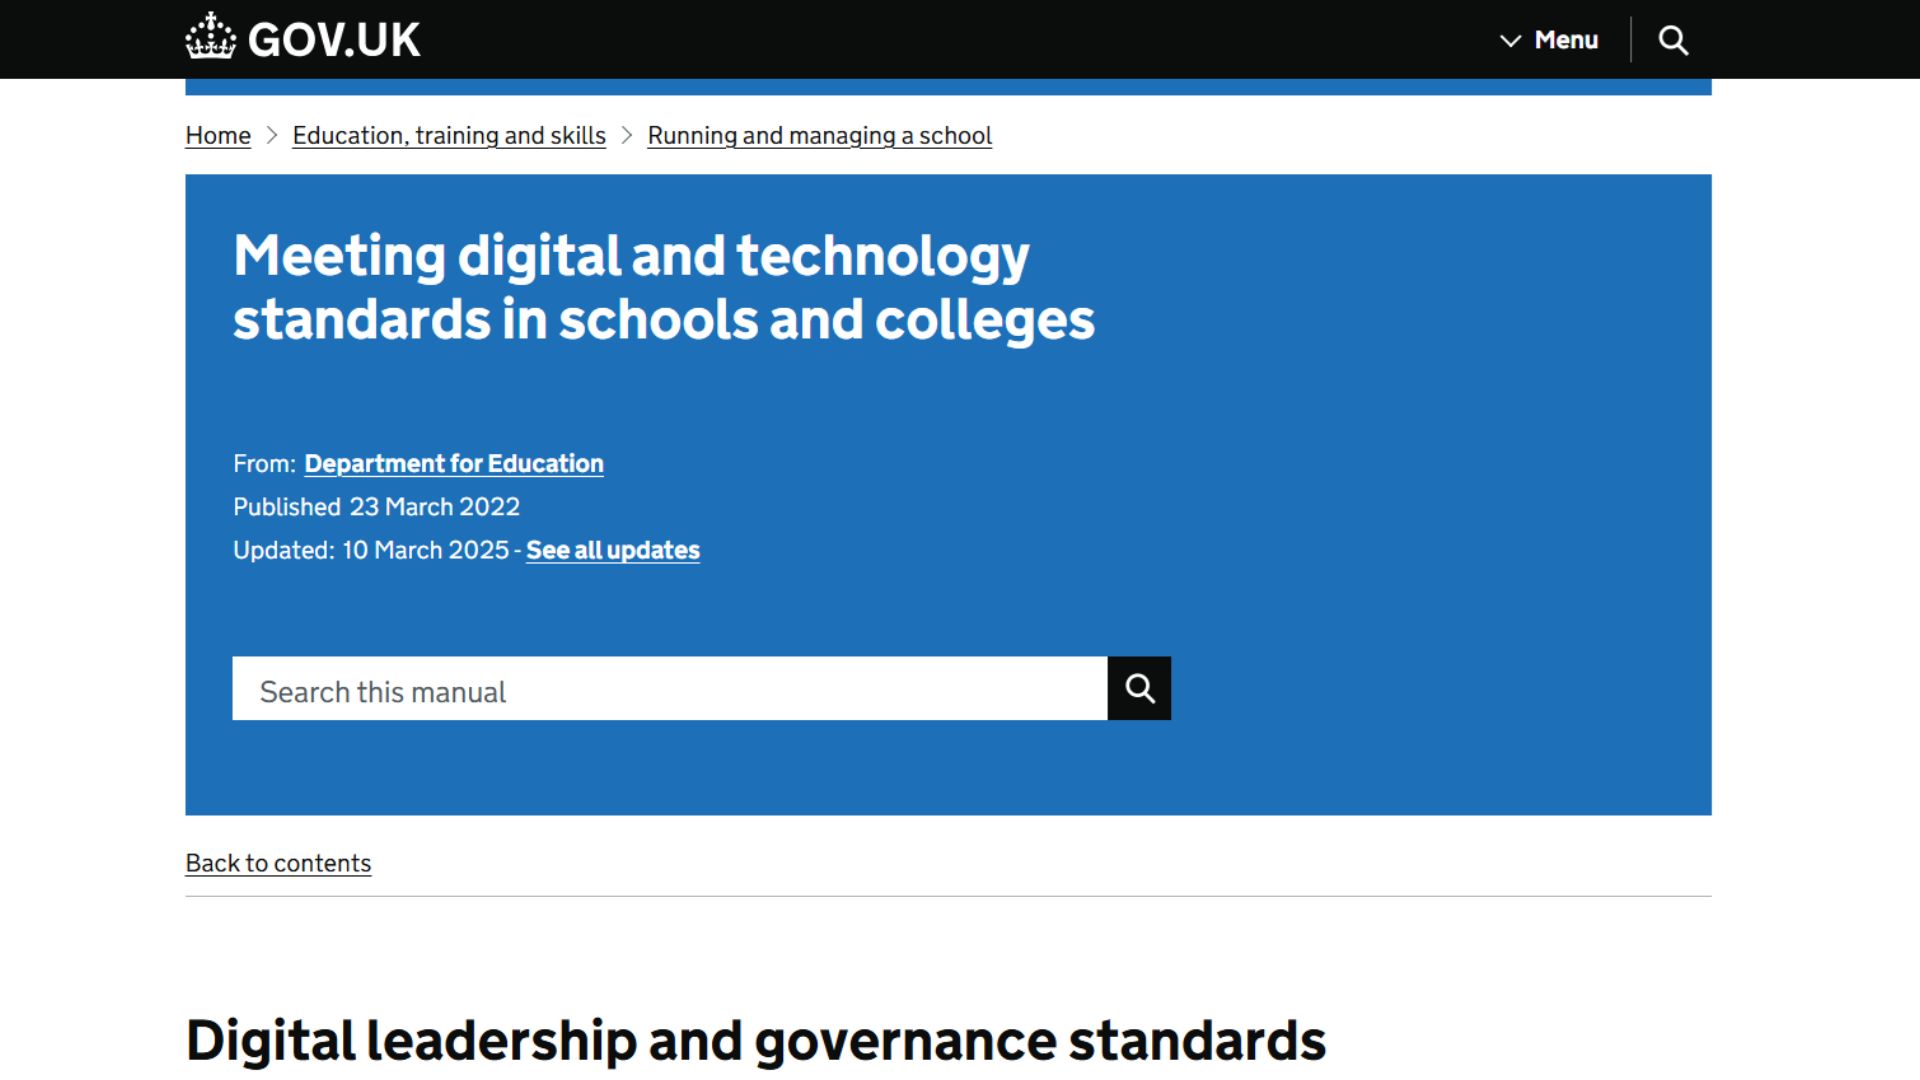Collapse the navigation Menu chevron
Screen dimensions: 1920x1080
coord(1510,41)
